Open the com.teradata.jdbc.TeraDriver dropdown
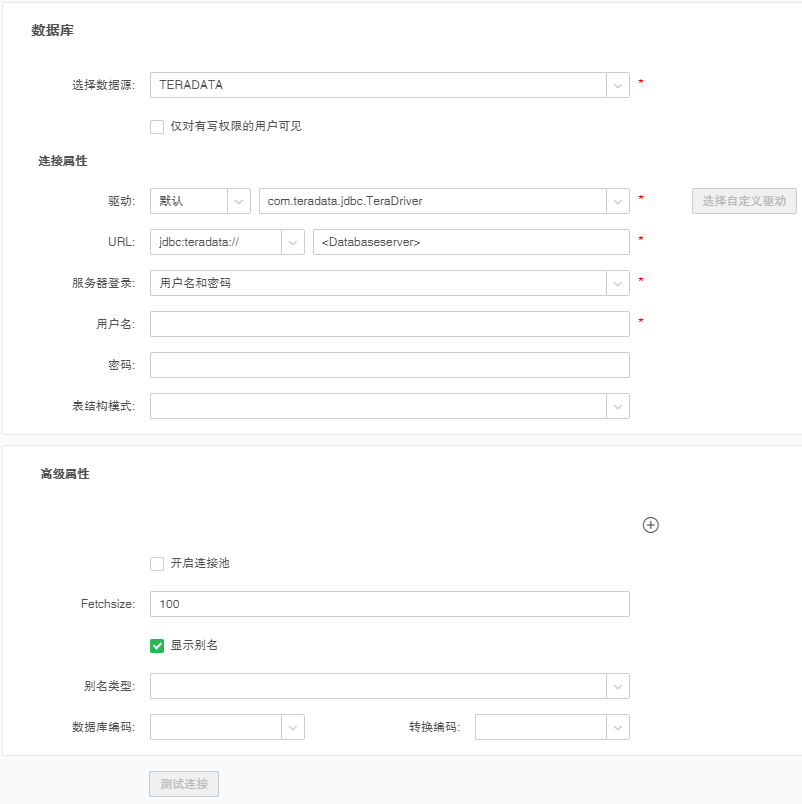 tap(618, 201)
